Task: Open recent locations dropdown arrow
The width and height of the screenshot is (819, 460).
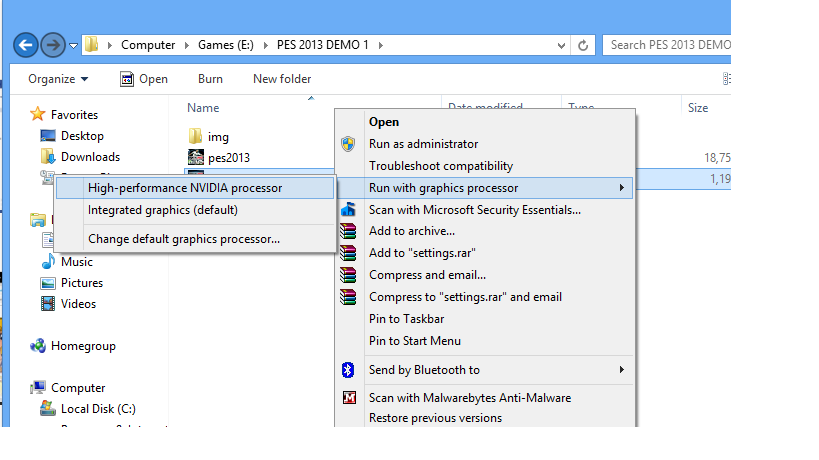Action: (74, 46)
